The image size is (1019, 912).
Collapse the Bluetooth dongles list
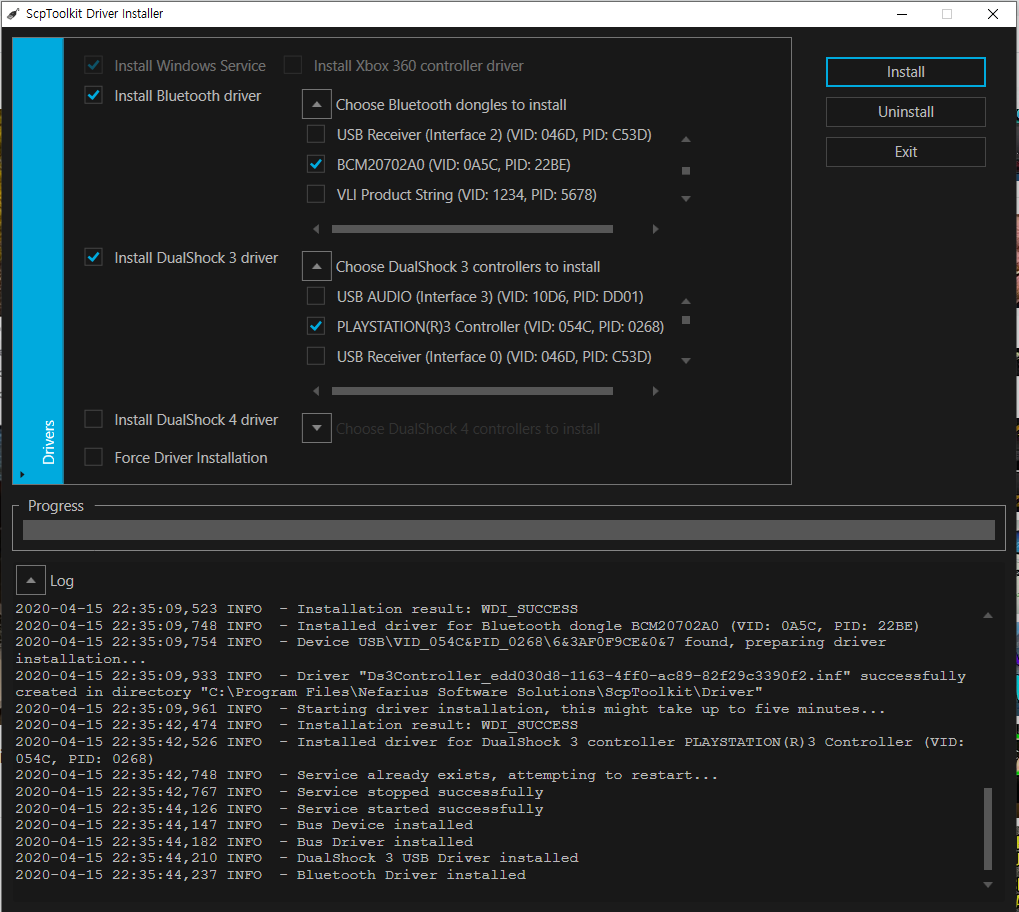[x=316, y=104]
